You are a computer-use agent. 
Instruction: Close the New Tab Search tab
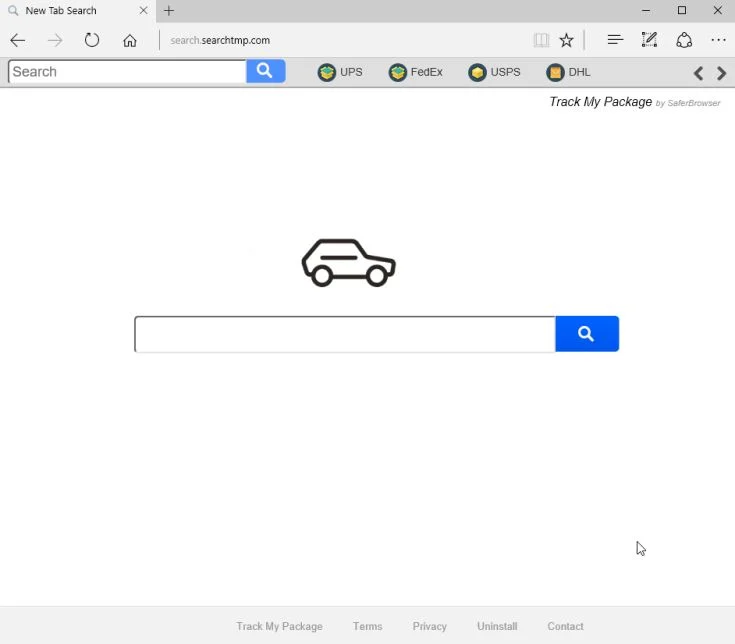pos(143,10)
